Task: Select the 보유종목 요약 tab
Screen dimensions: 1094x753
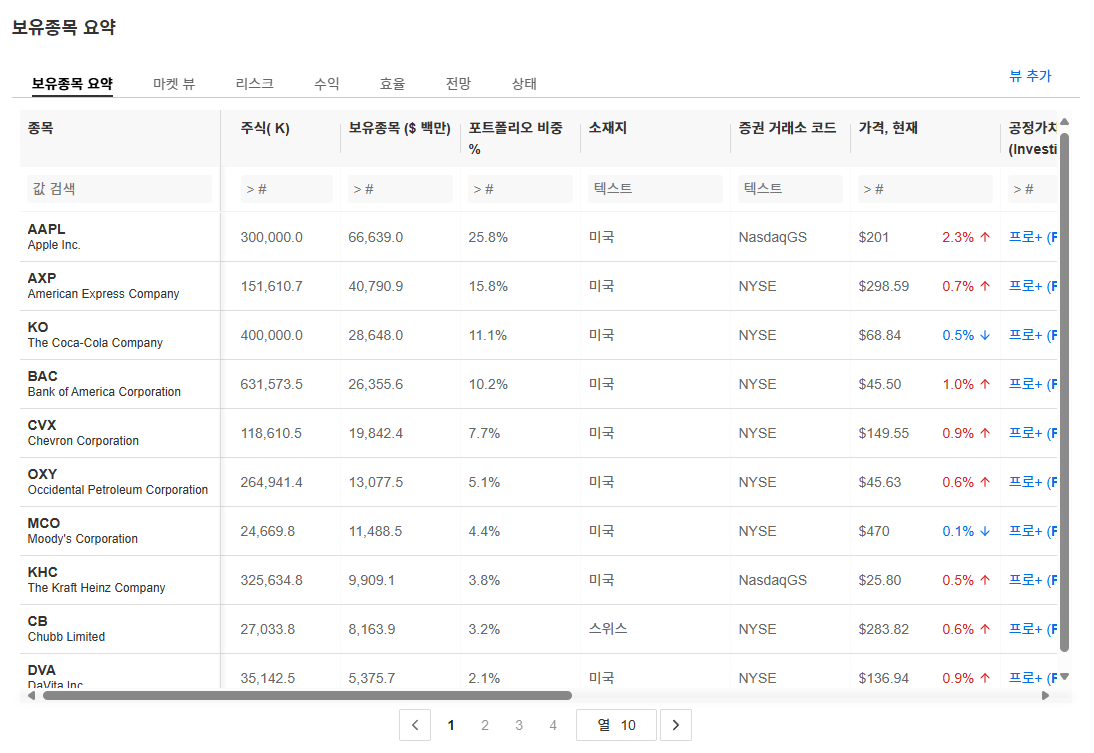Action: click(x=72, y=84)
